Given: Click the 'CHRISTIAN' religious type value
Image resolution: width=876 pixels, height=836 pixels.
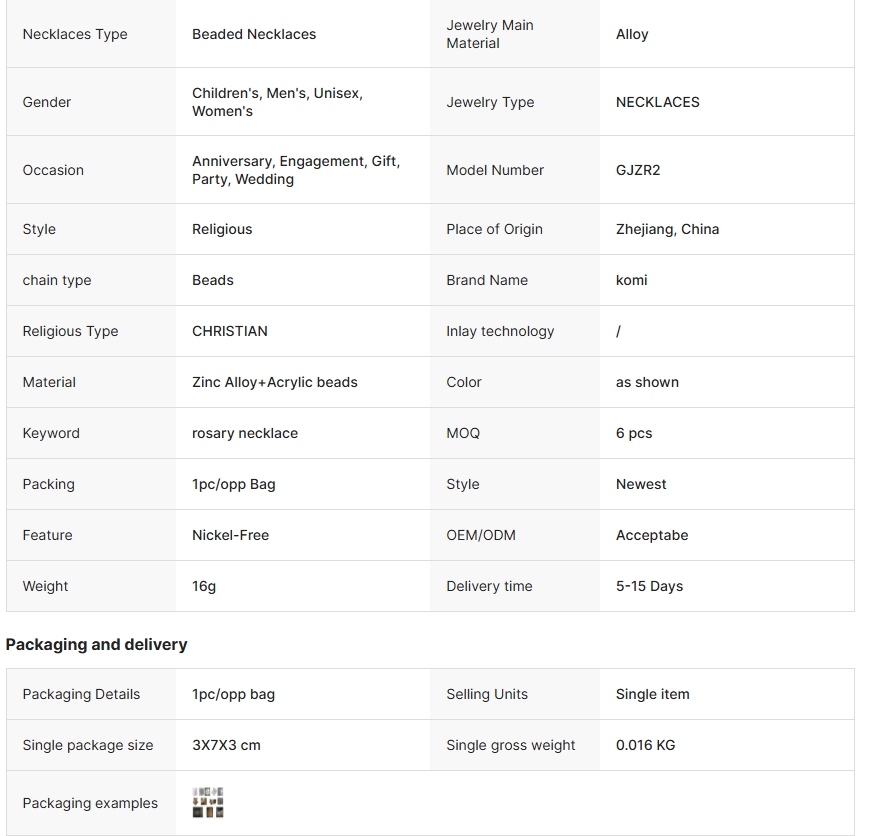Looking at the screenshot, I should tap(230, 331).
